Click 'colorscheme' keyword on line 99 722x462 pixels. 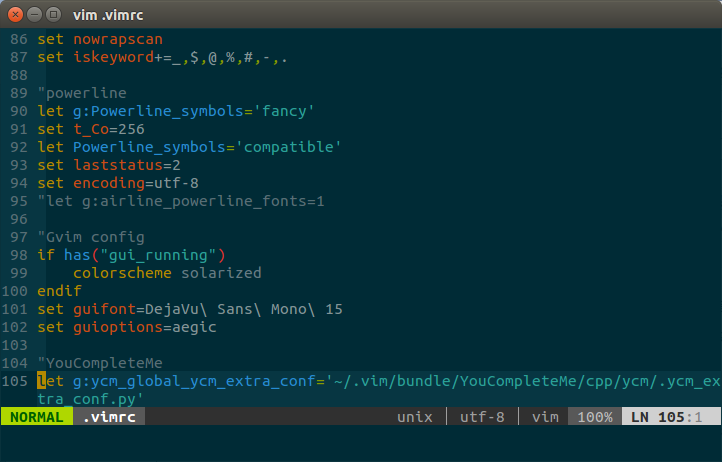pos(122,273)
